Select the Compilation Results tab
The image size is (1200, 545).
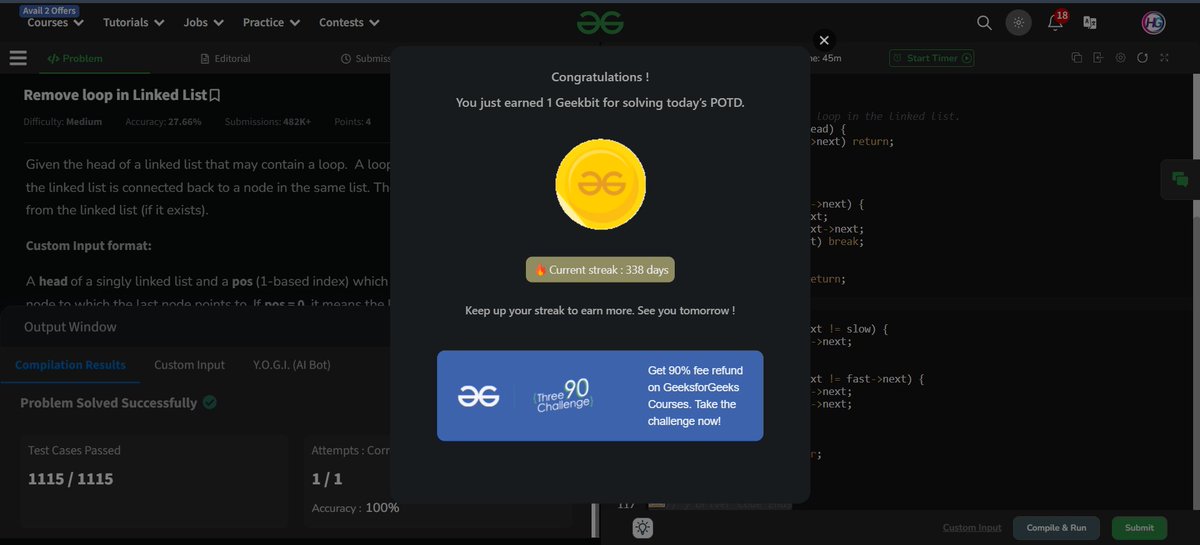click(x=70, y=365)
